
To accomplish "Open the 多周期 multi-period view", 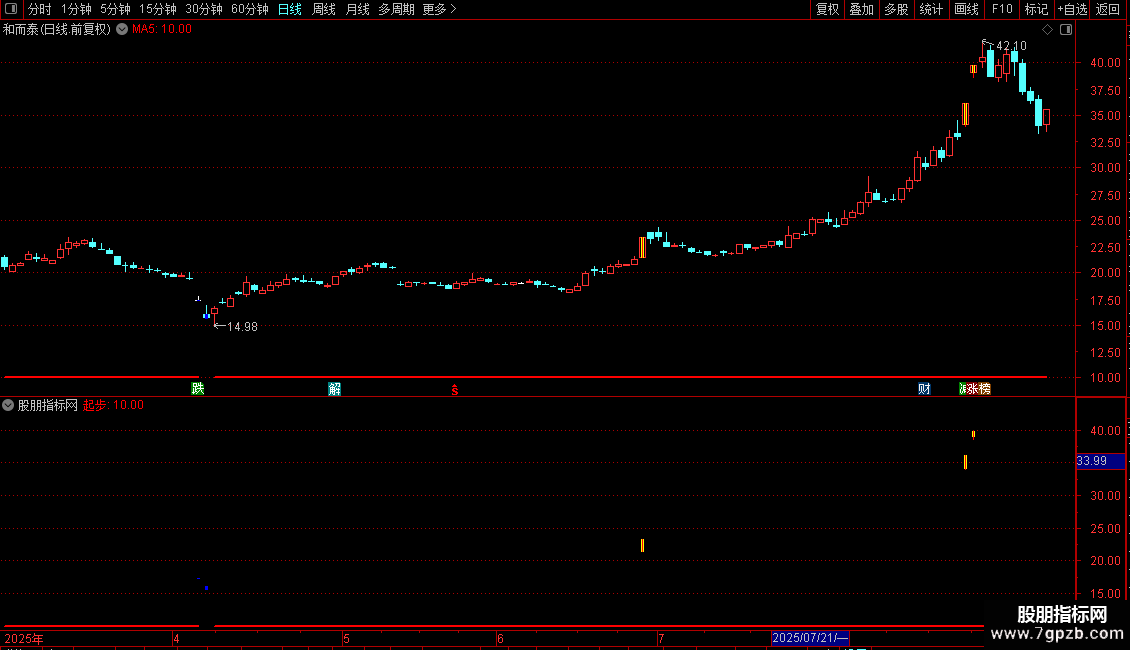I will (x=396, y=9).
